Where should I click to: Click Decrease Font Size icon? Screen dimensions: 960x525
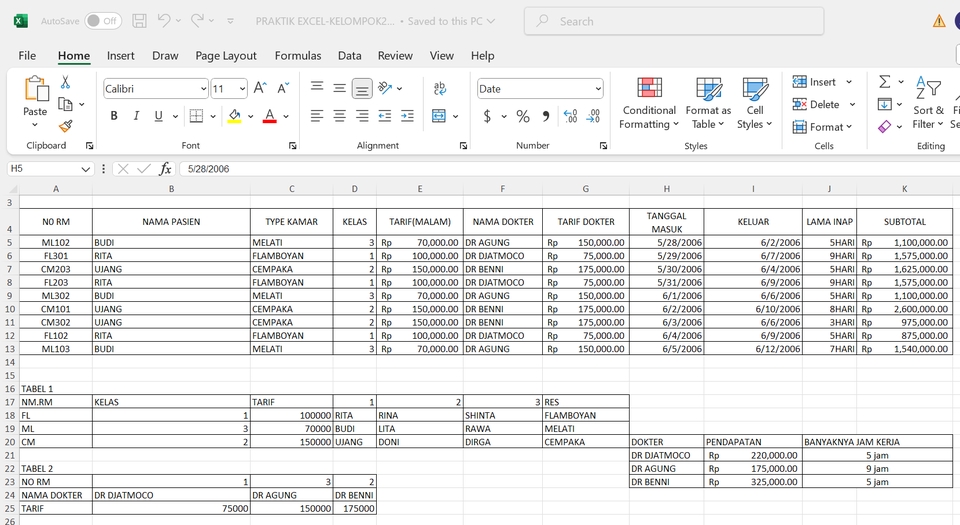pos(283,88)
